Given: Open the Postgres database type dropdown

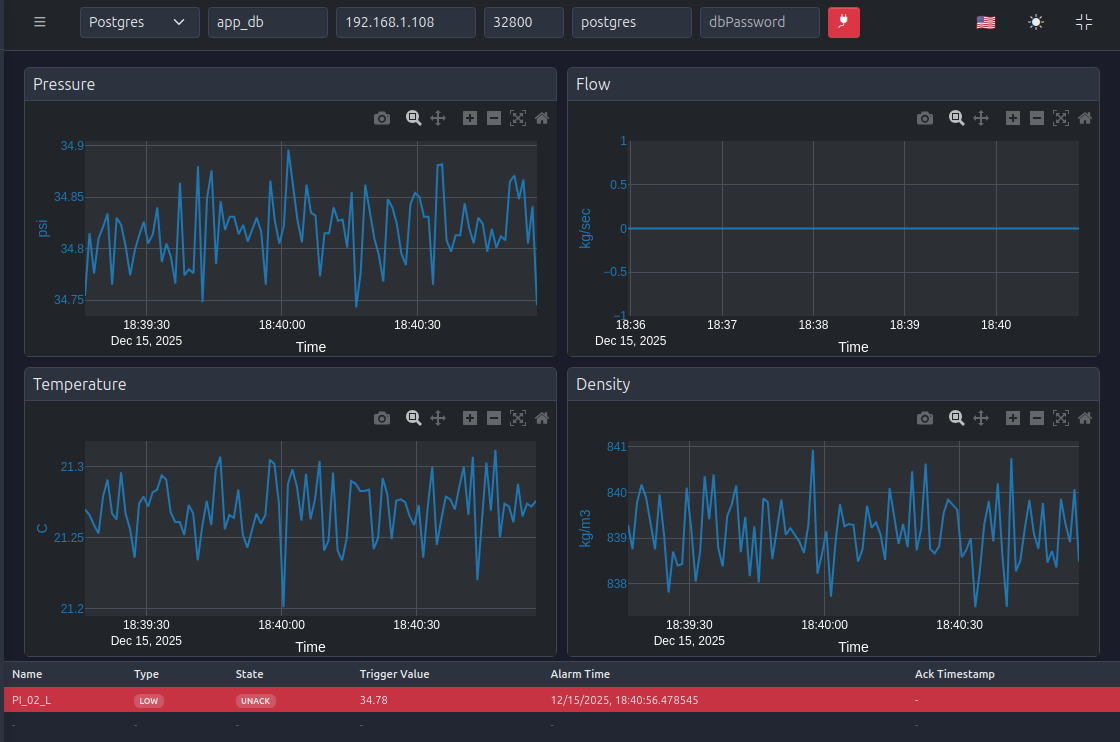Looking at the screenshot, I should click(139, 22).
